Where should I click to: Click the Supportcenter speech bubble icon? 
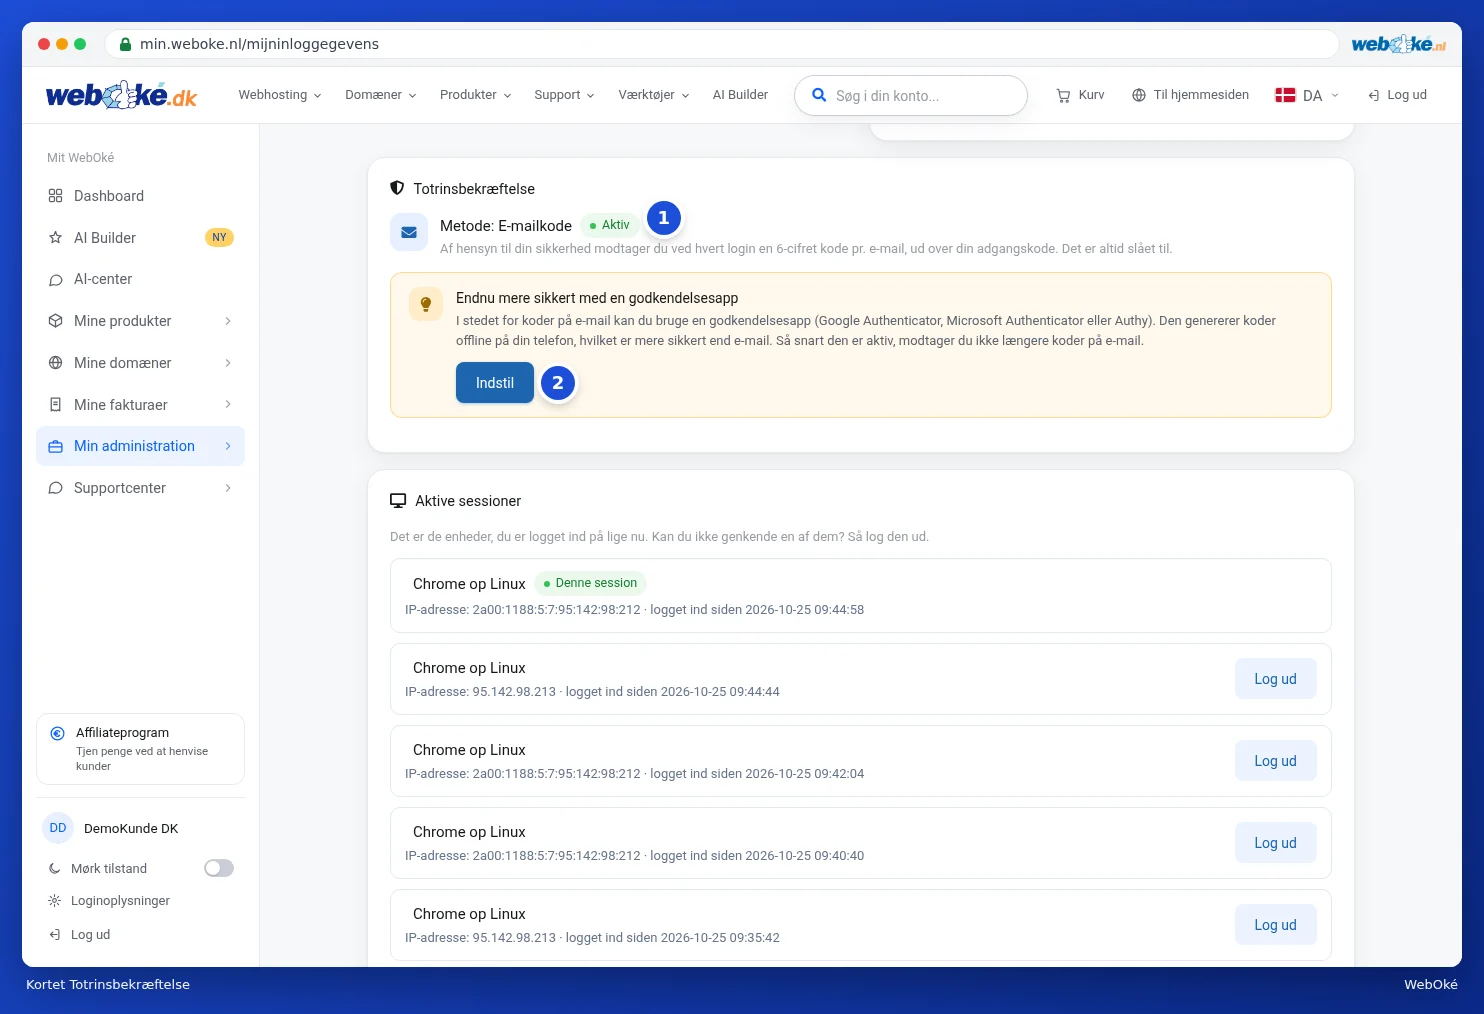(x=55, y=488)
